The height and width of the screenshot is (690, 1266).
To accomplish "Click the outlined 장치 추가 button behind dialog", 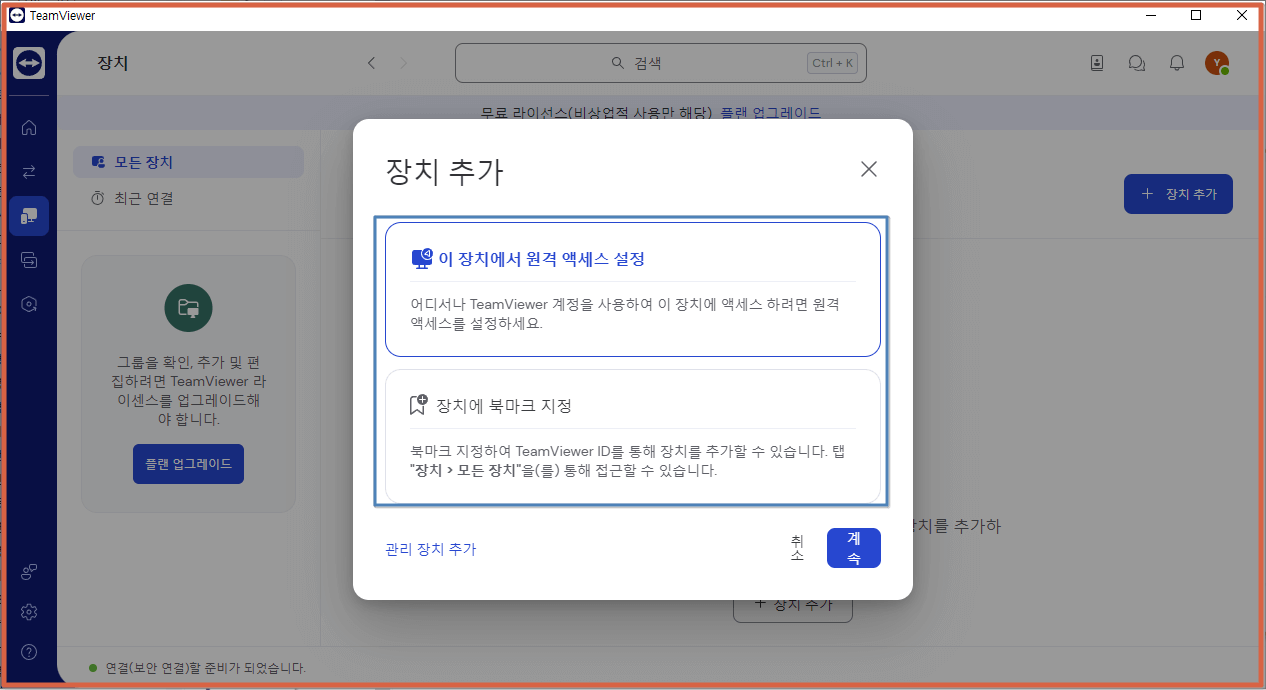I will click(793, 605).
